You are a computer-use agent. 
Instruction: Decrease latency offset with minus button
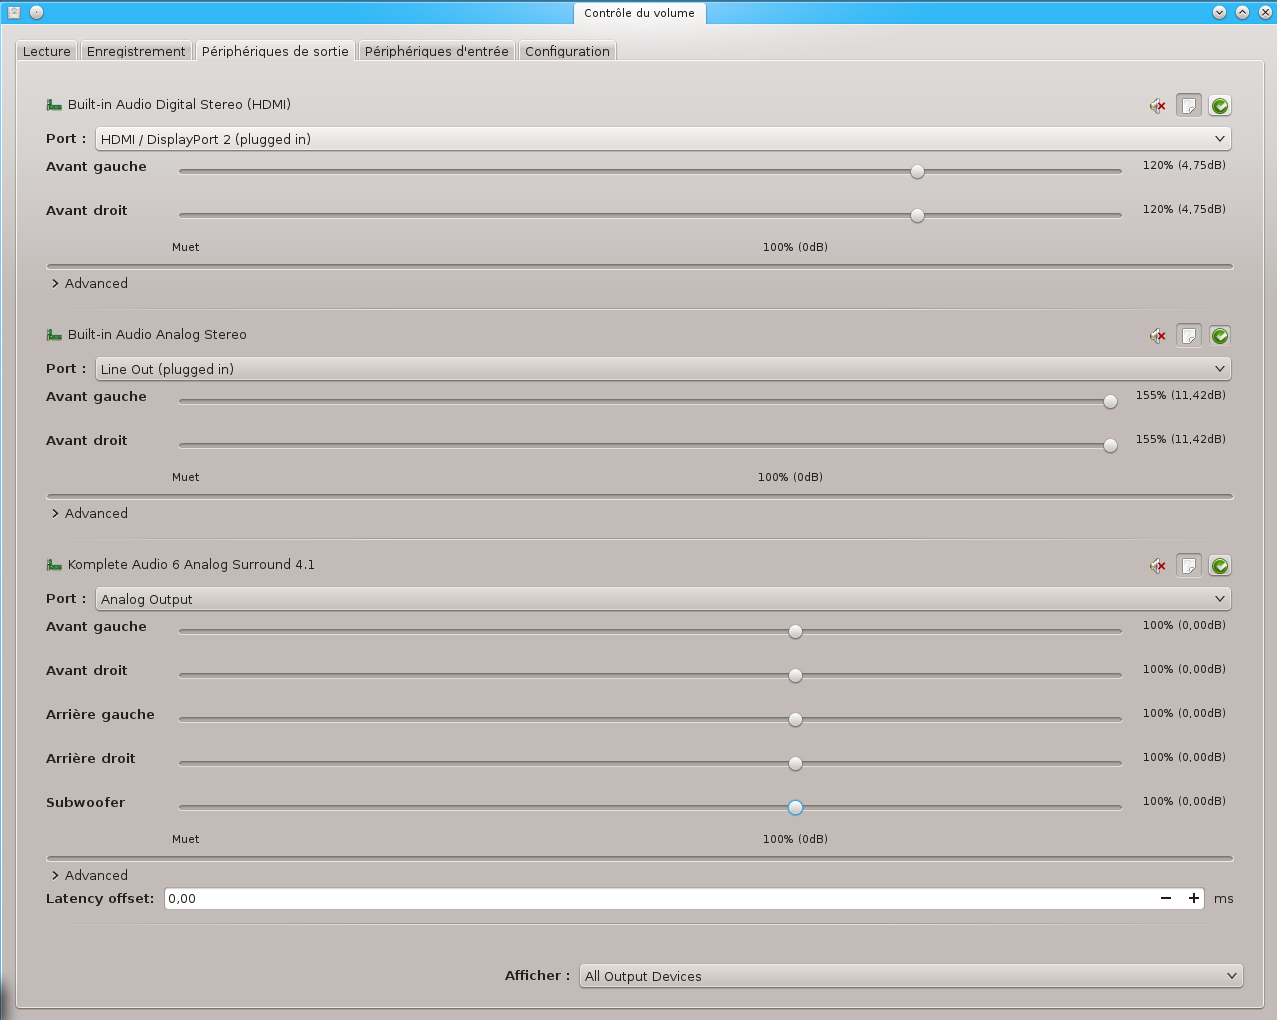[1166, 898]
